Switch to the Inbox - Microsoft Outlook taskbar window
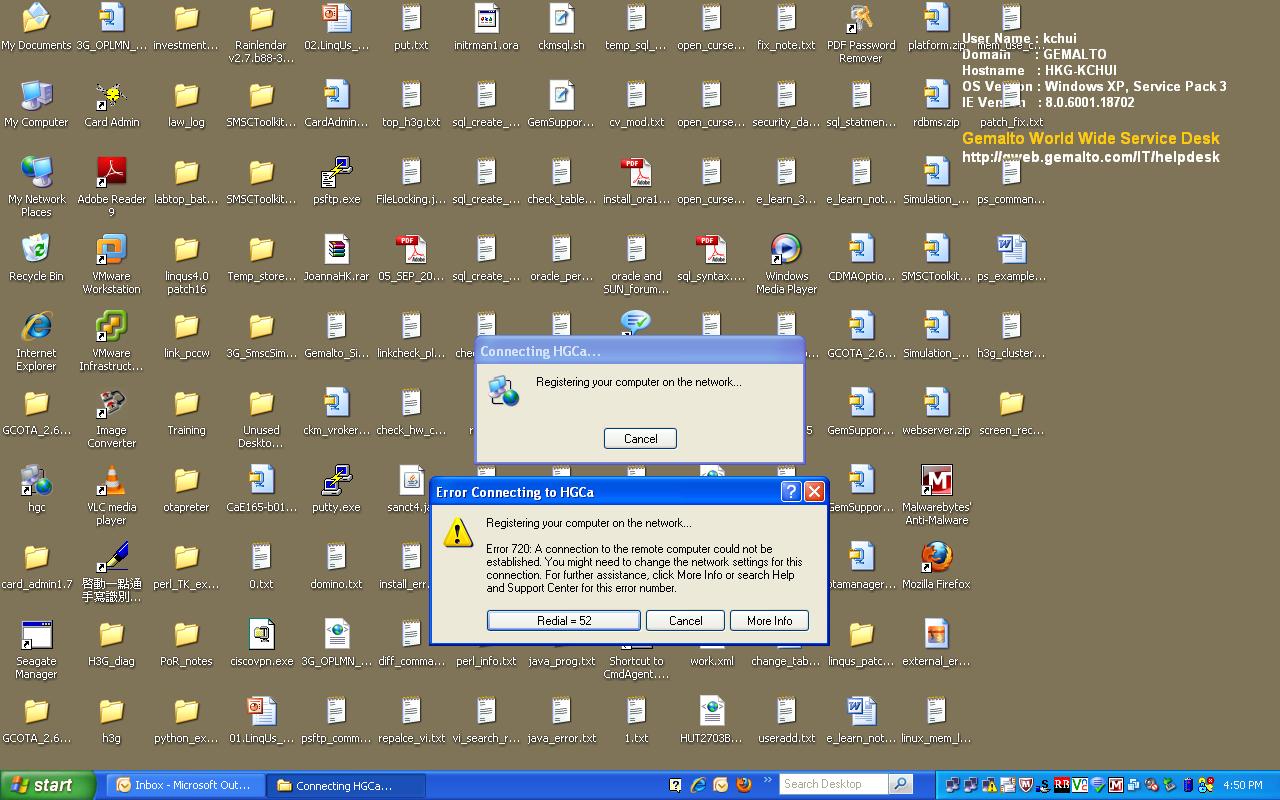Image resolution: width=1280 pixels, height=800 pixels. point(186,785)
